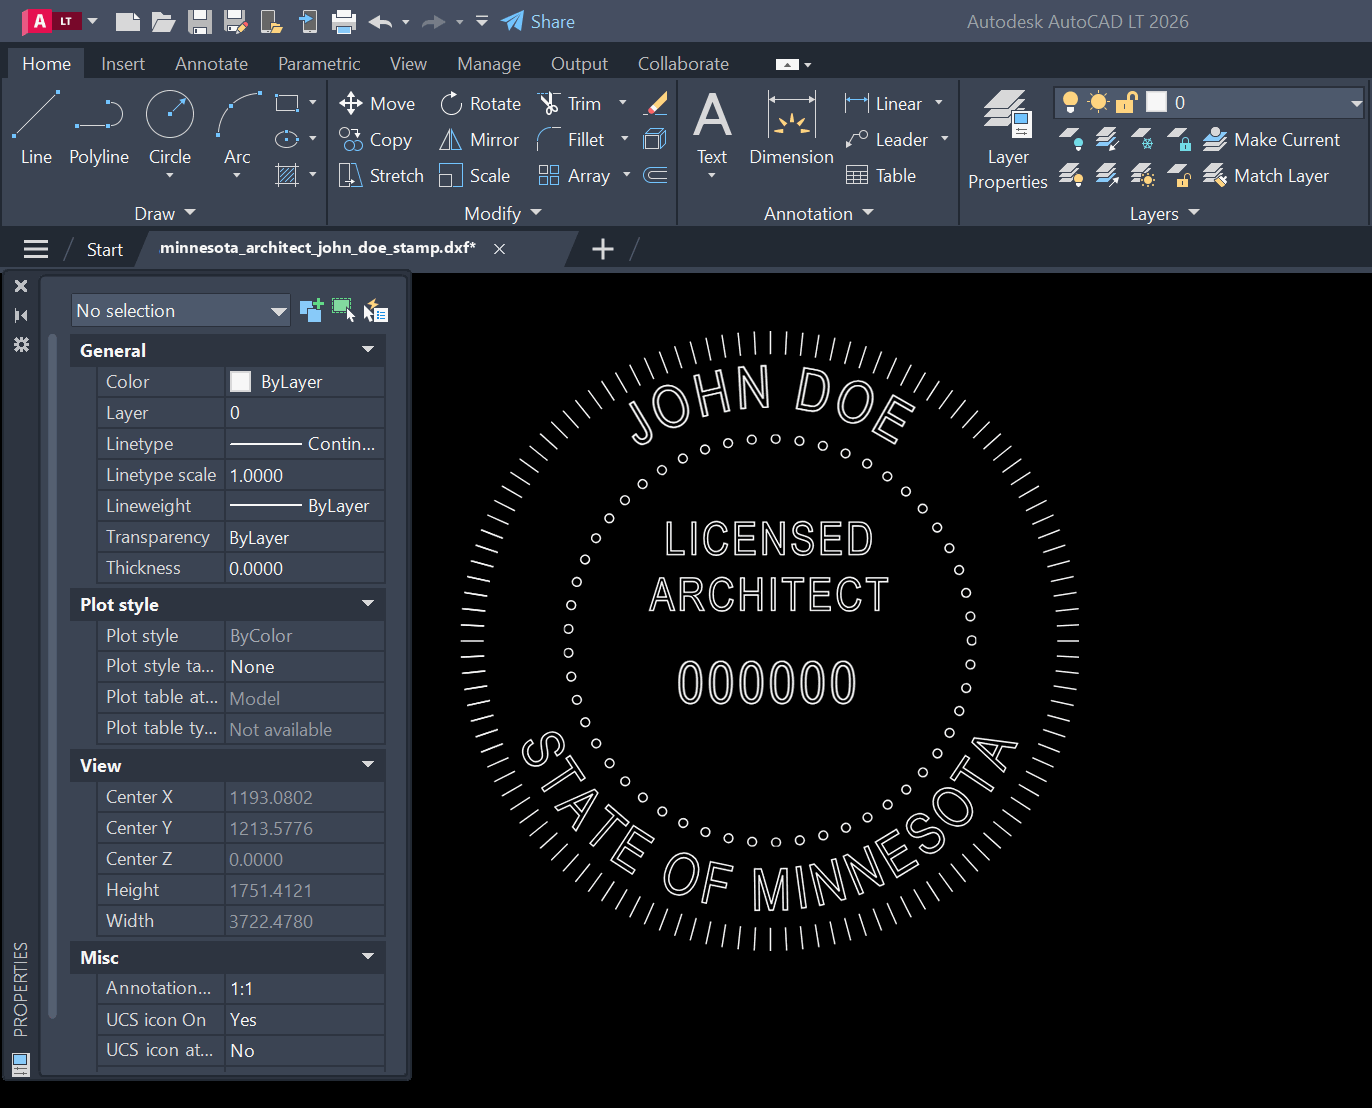Open Layer Properties manager
This screenshot has width=1372, height=1108.
[1008, 139]
